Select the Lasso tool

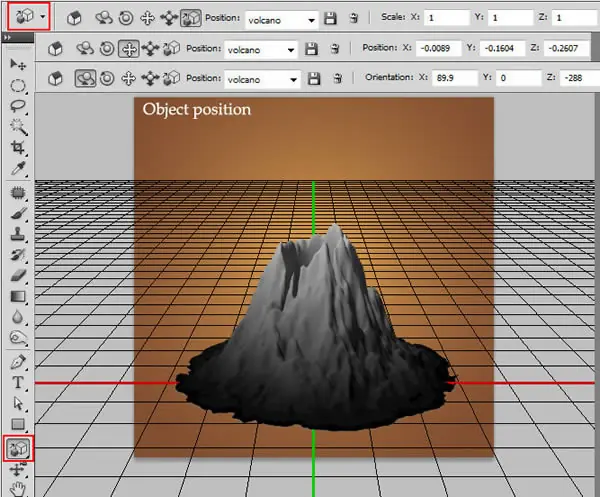point(18,106)
